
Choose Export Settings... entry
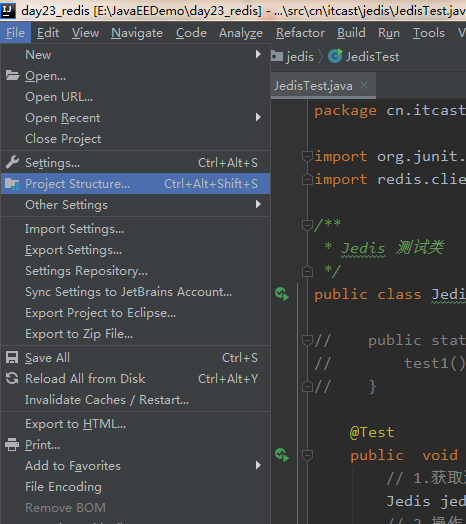click(x=135, y=250)
